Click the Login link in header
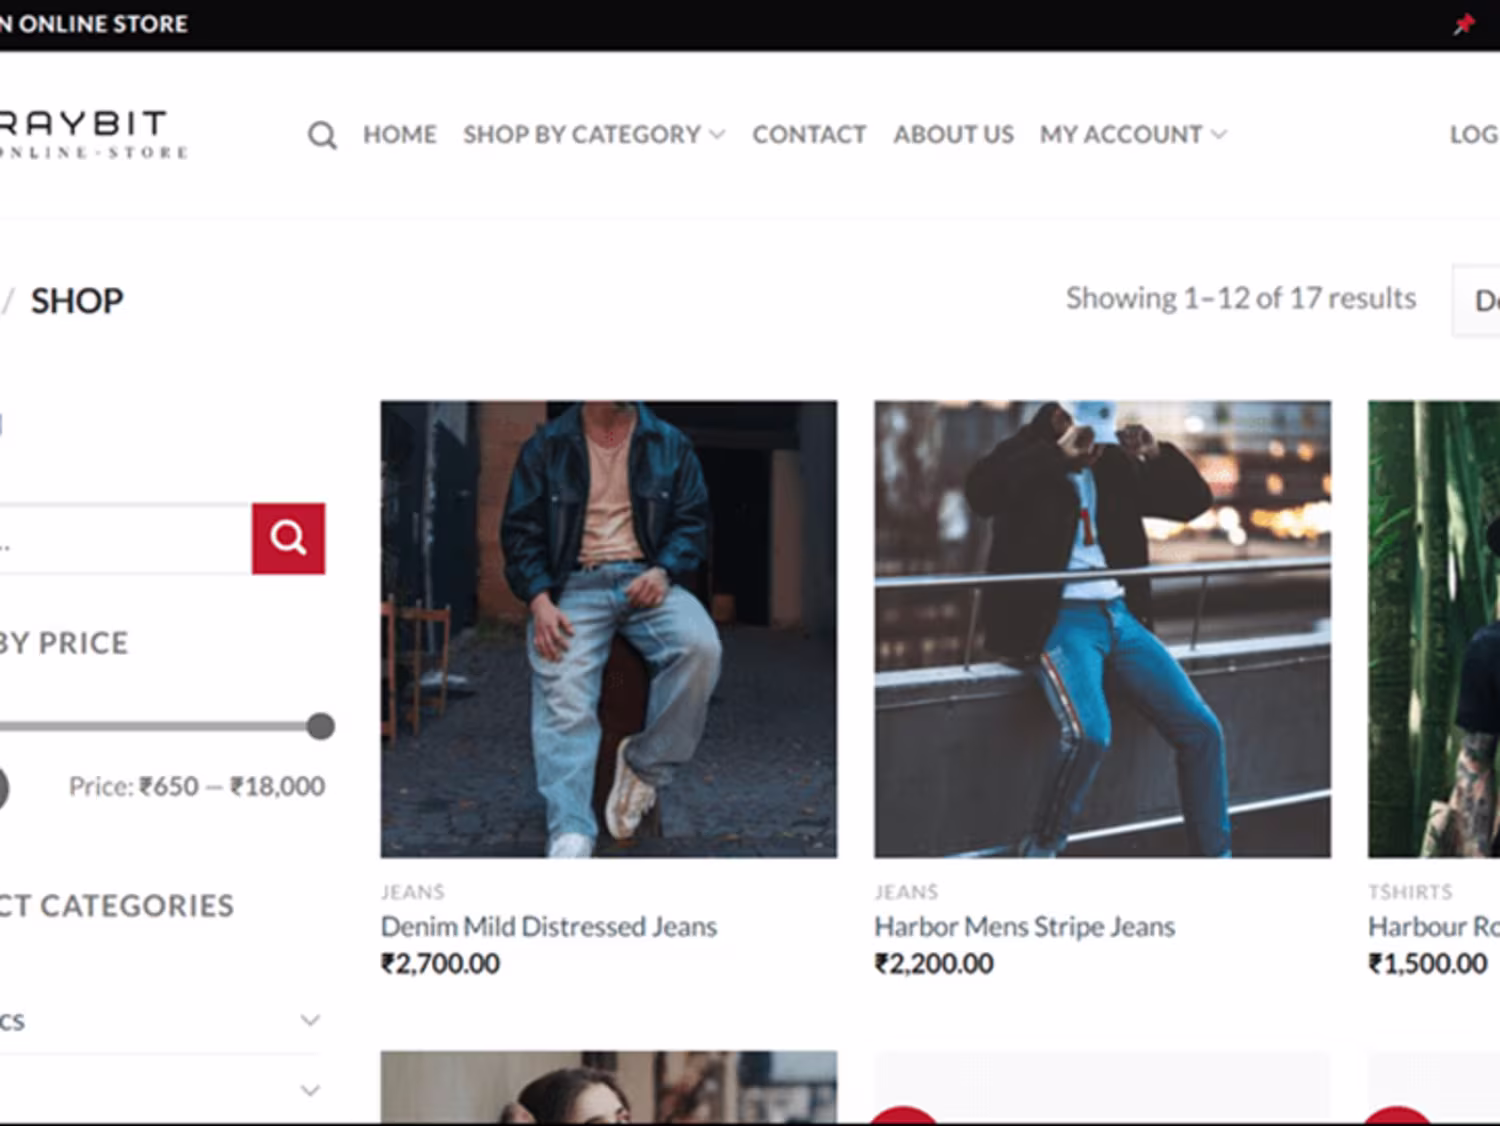 point(1475,134)
